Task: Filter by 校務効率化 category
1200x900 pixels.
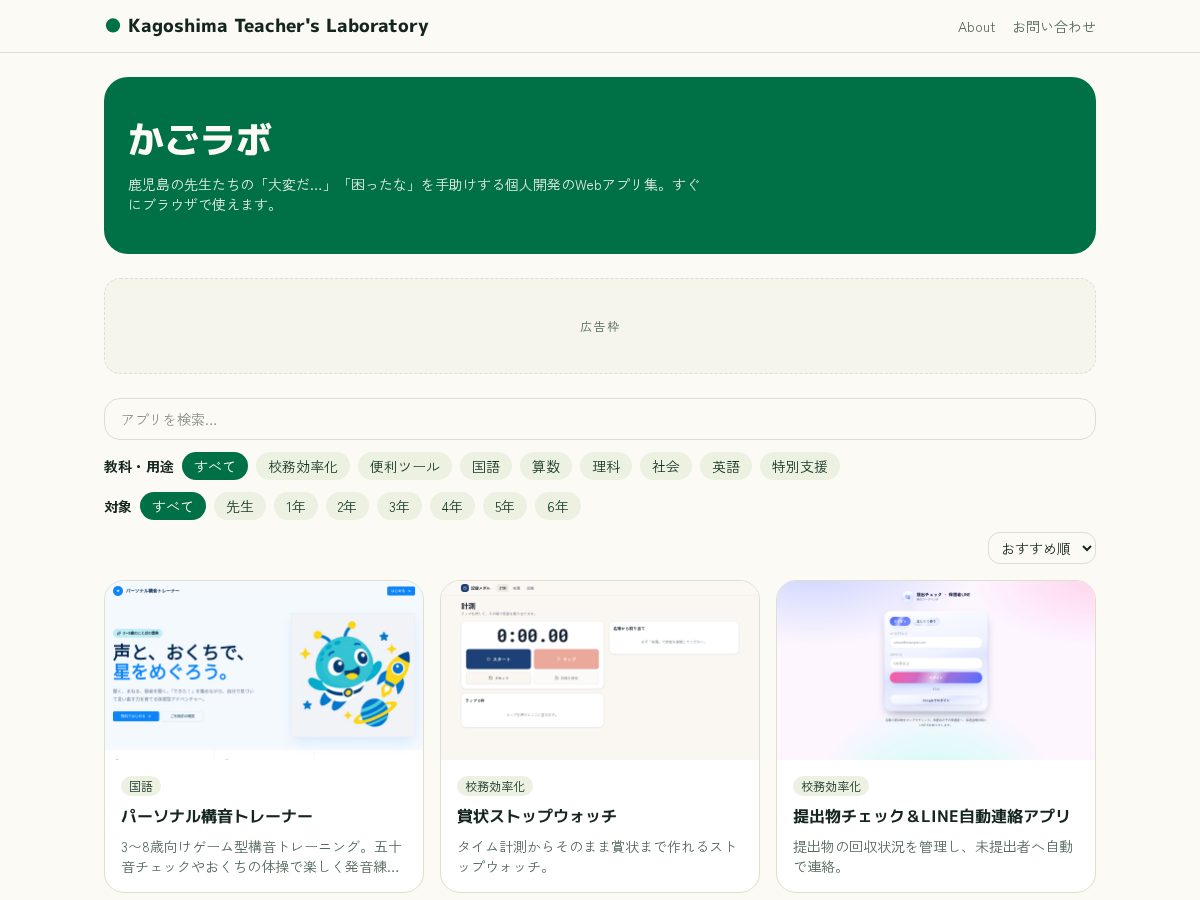Action: 303,466
